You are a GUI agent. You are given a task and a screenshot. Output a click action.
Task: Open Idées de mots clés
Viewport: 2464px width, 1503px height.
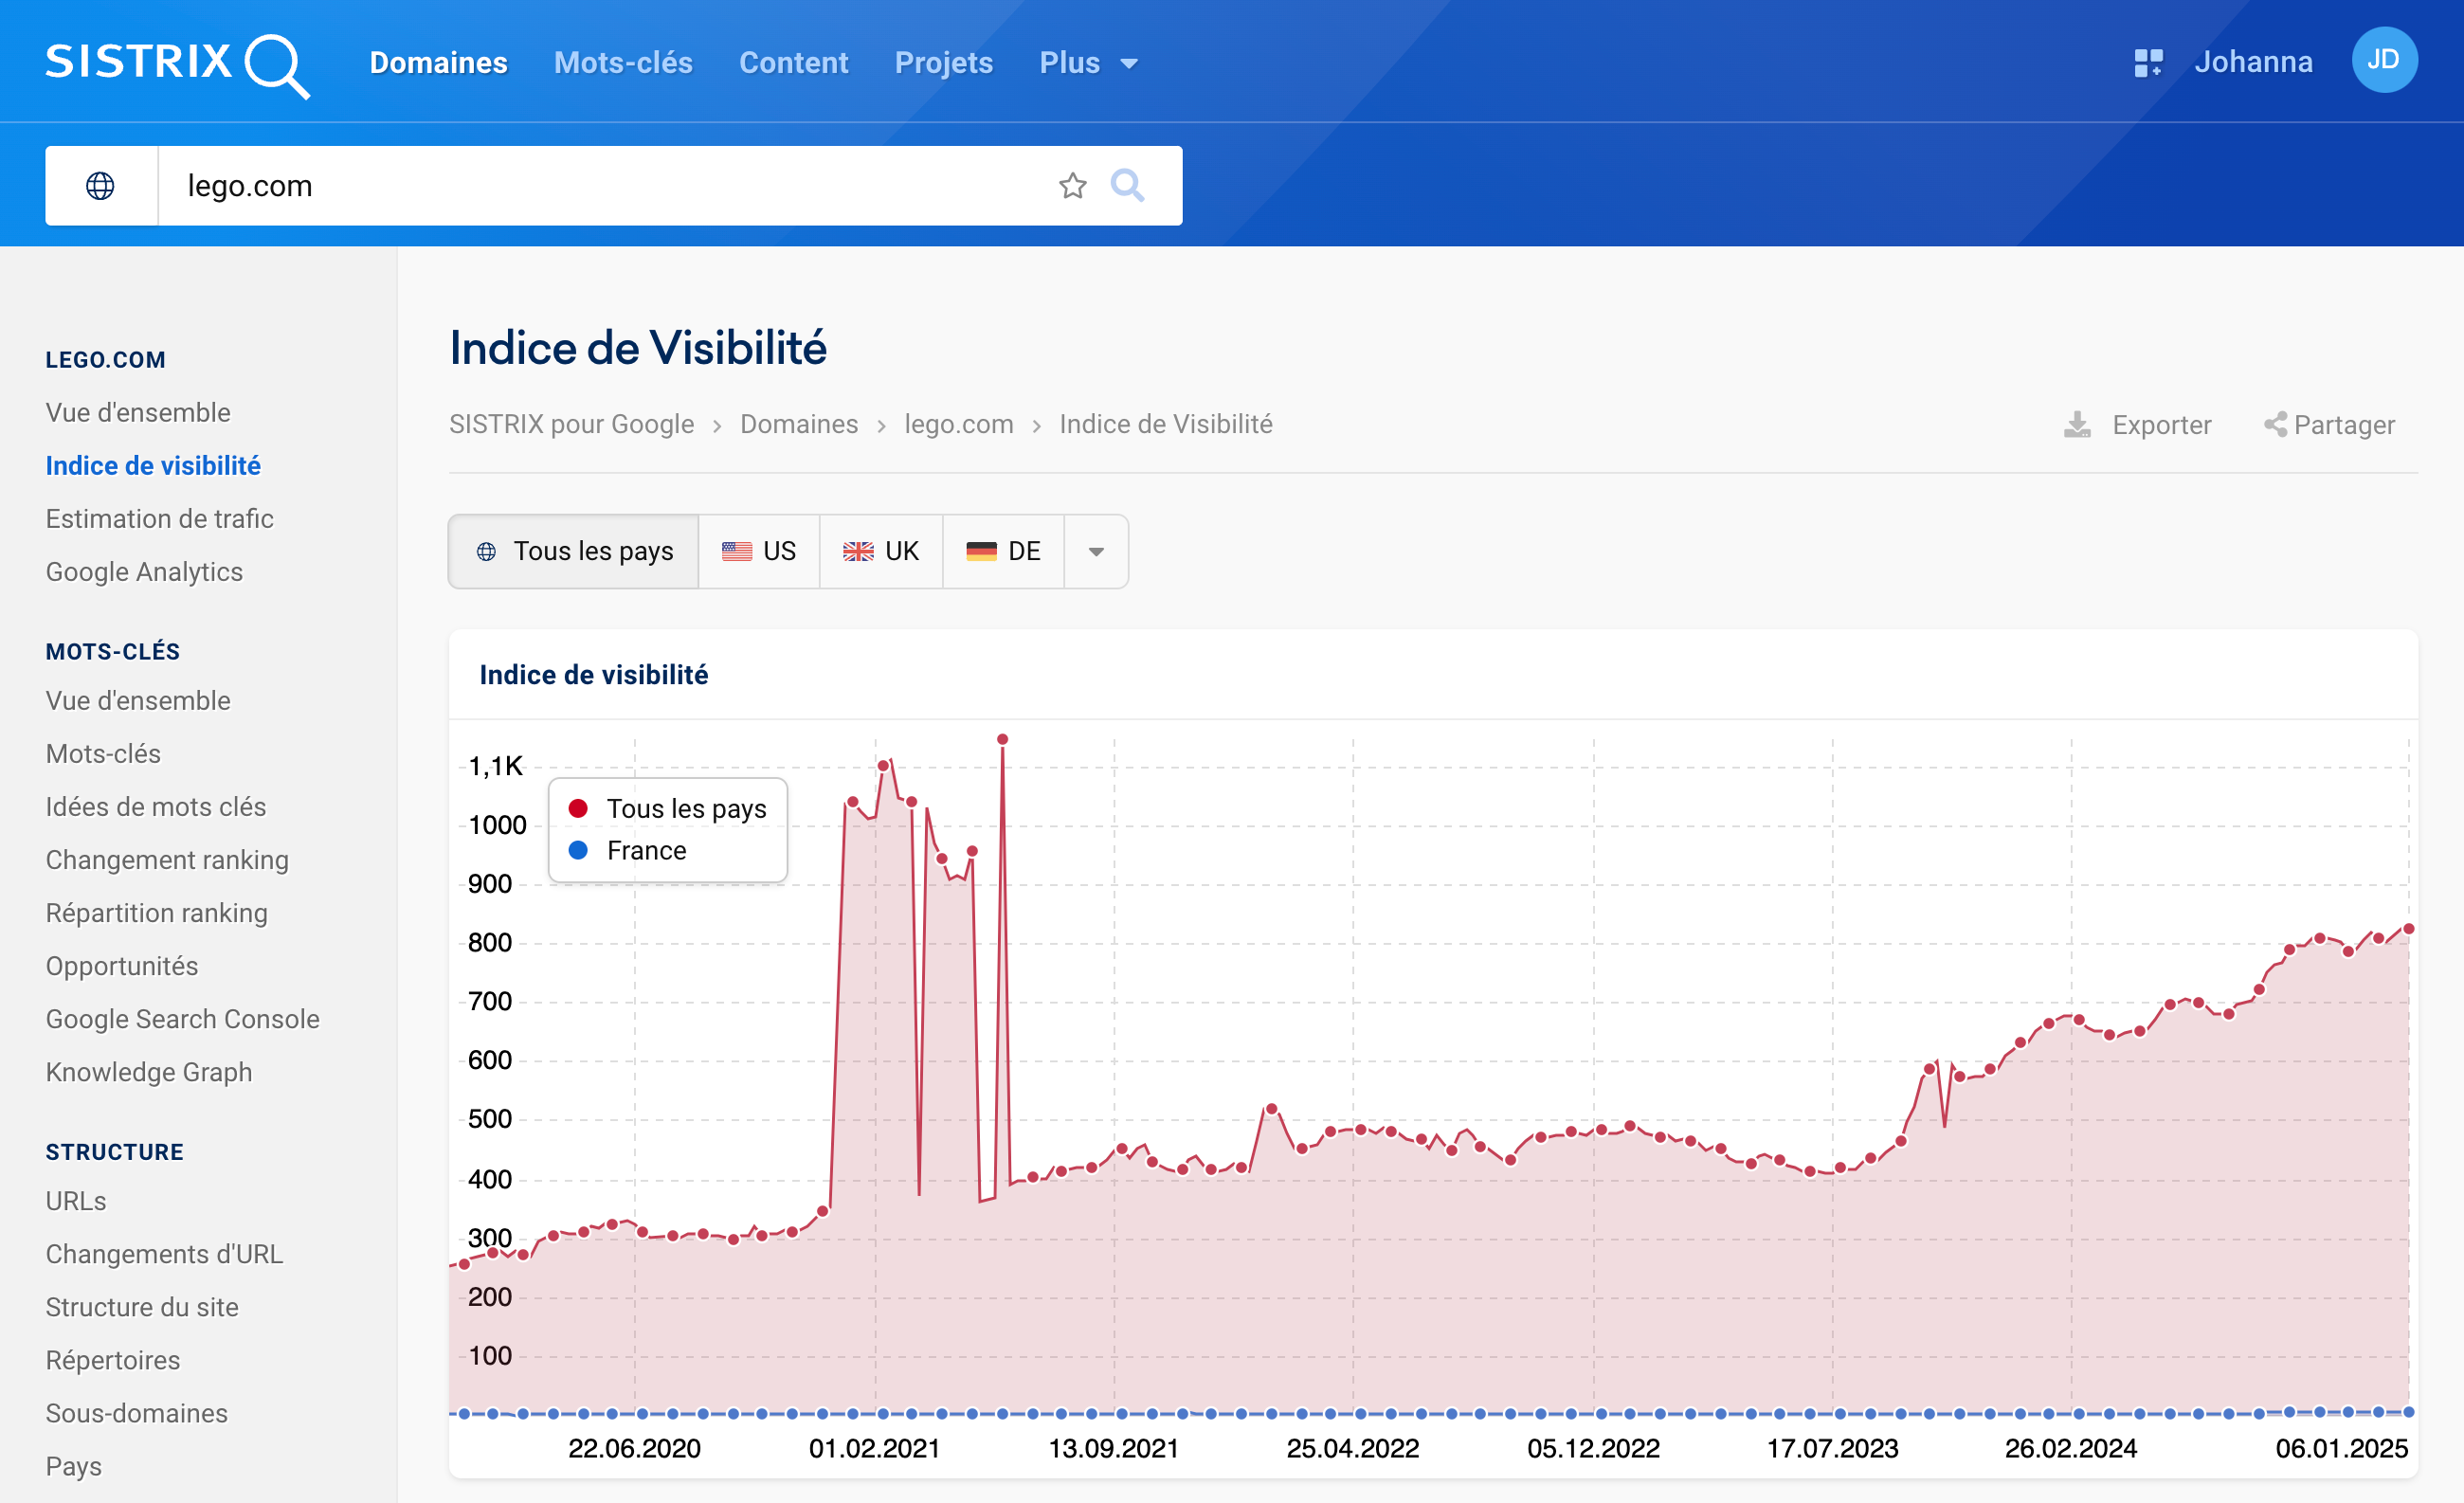tap(156, 807)
